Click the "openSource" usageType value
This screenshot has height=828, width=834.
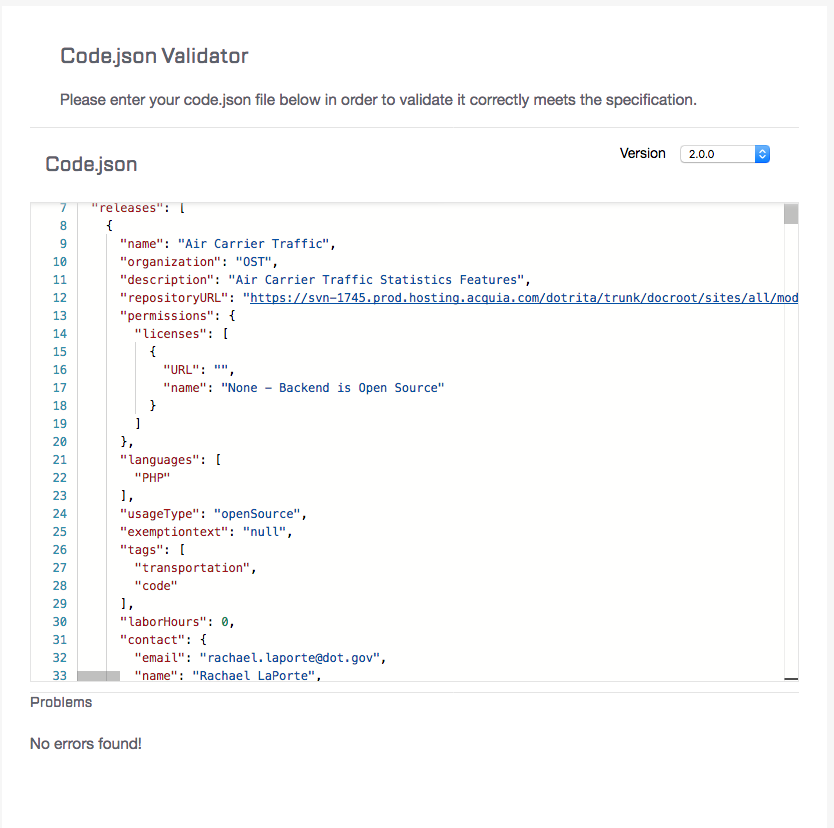(x=257, y=514)
